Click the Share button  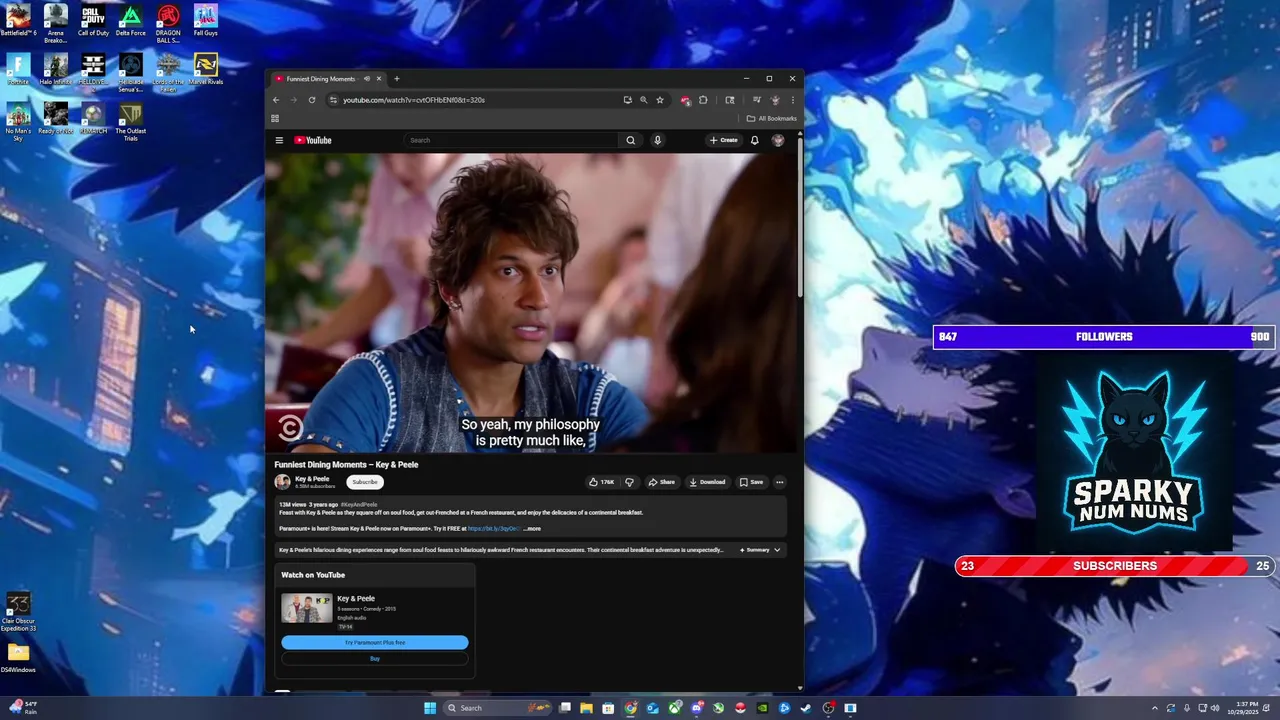pyautogui.click(x=661, y=482)
